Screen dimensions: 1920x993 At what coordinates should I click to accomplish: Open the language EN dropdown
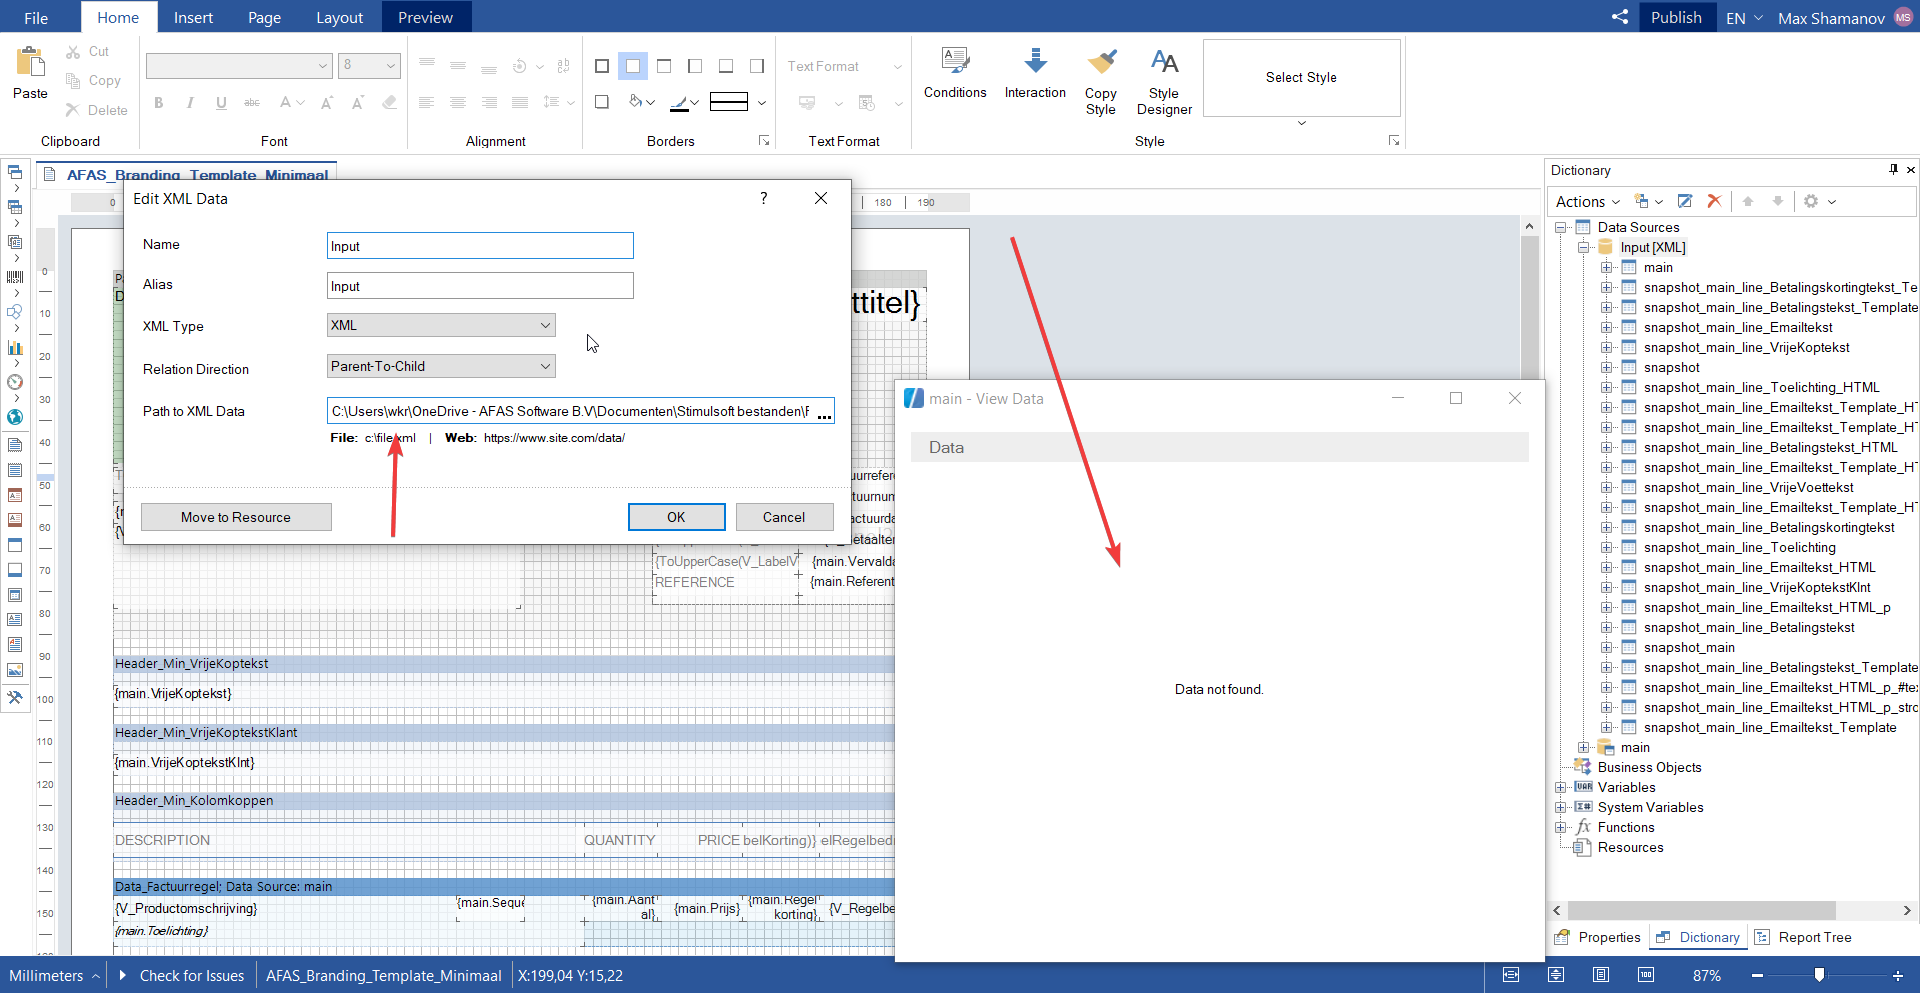pos(1744,18)
